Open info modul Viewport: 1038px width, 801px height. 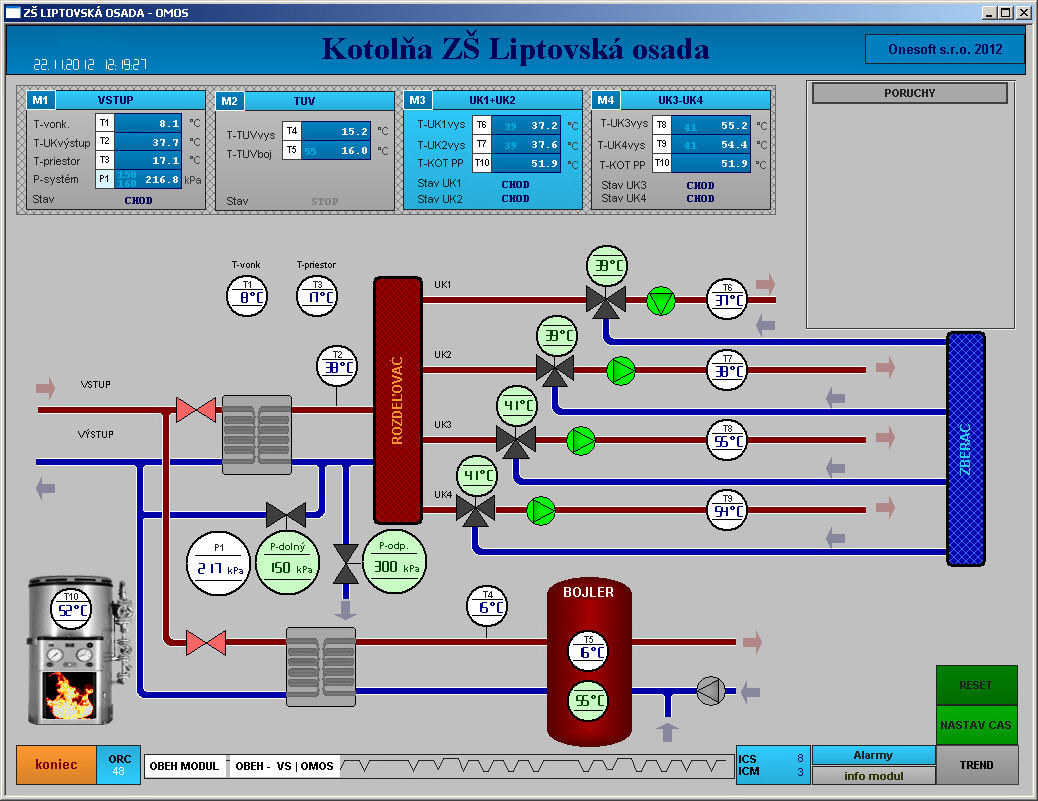pyautogui.click(x=873, y=776)
